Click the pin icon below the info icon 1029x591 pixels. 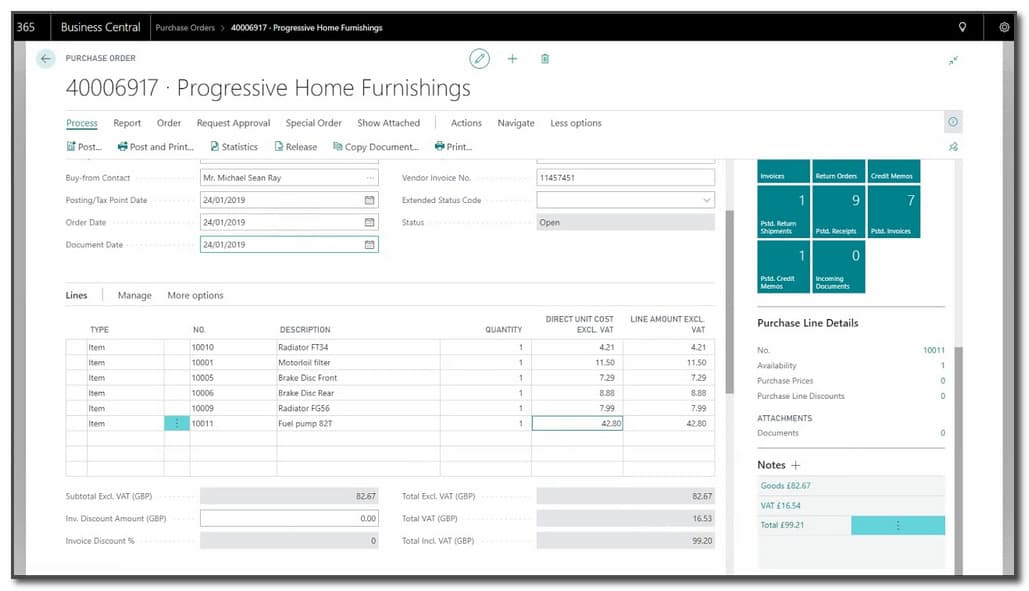pos(953,146)
